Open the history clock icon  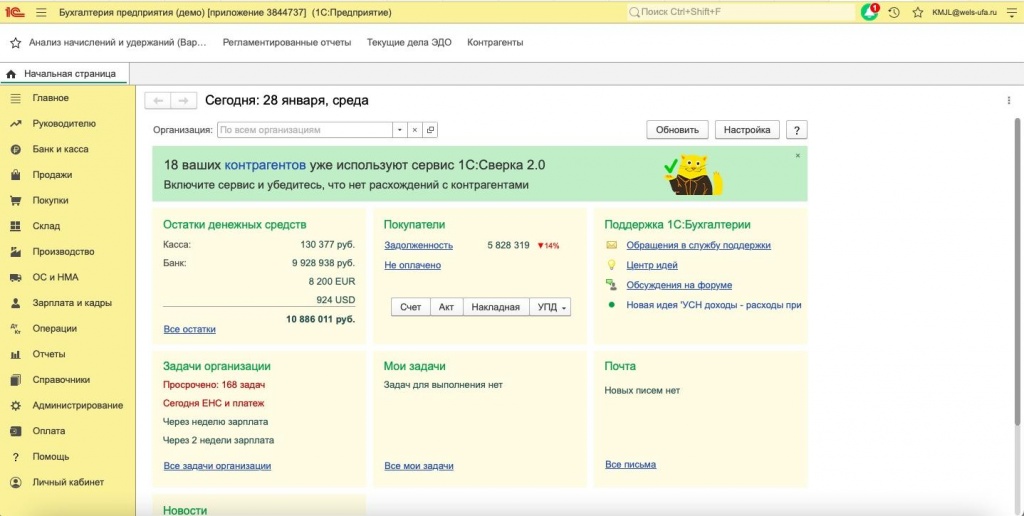894,12
